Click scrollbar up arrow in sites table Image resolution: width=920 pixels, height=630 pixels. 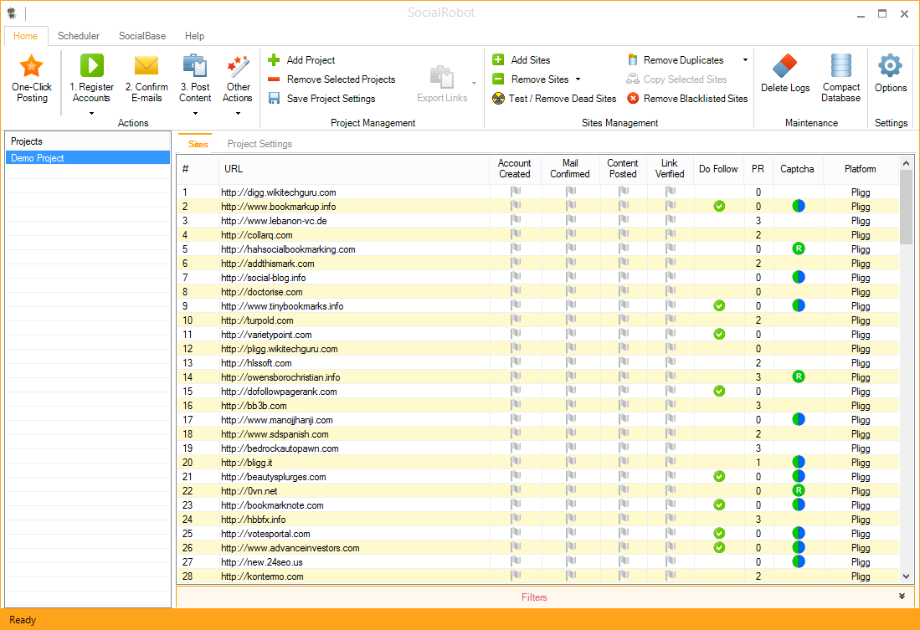[x=906, y=163]
